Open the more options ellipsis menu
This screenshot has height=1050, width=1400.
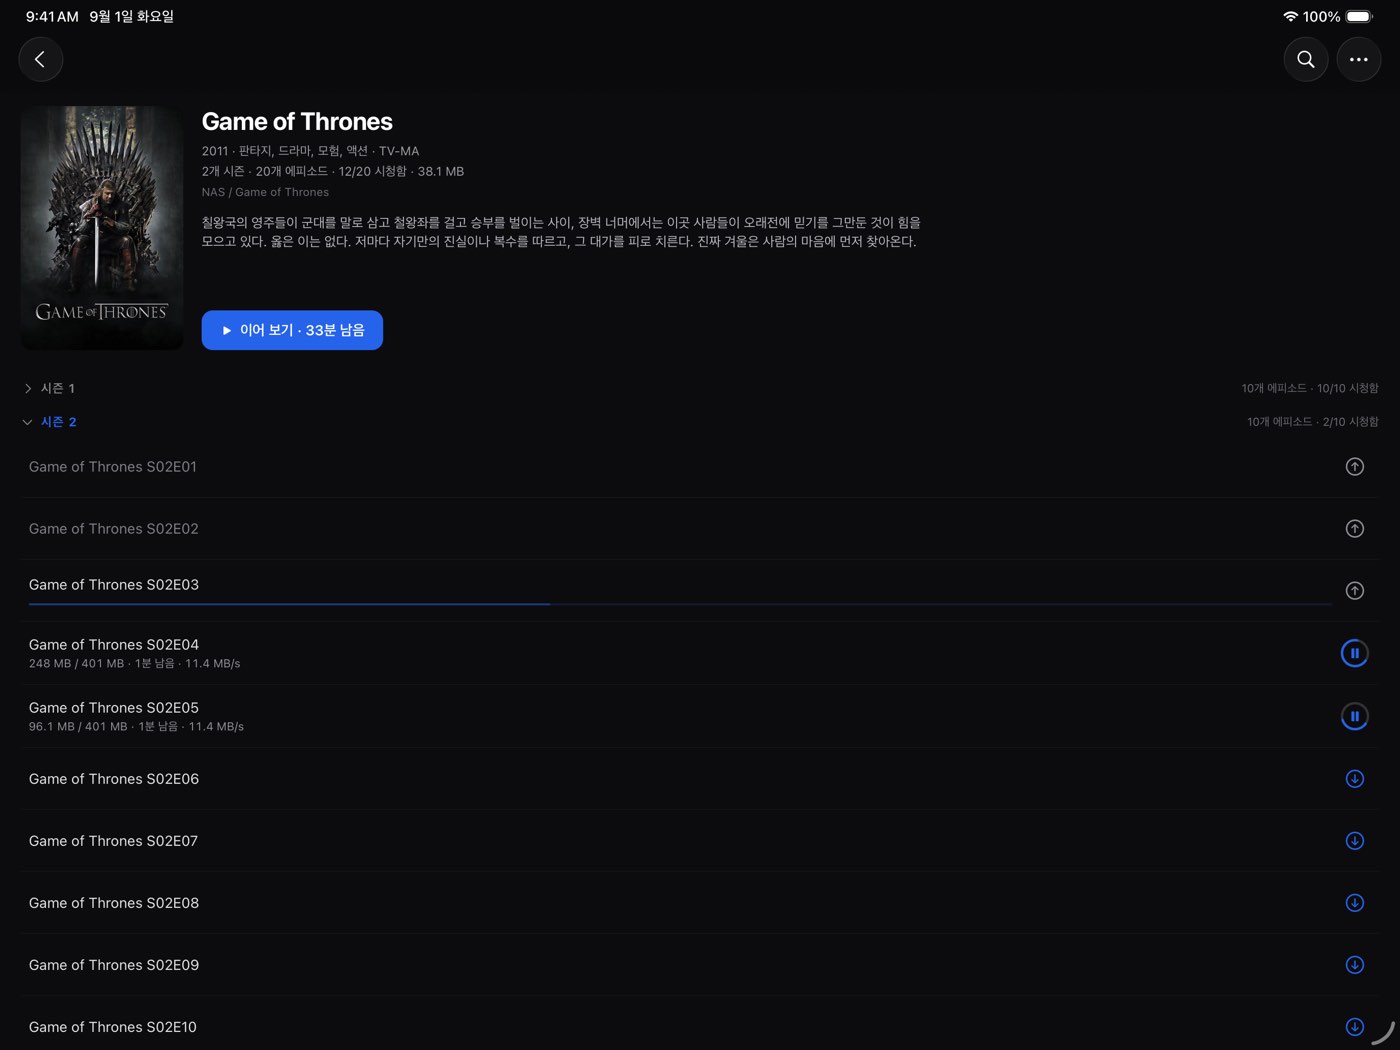1359,60
